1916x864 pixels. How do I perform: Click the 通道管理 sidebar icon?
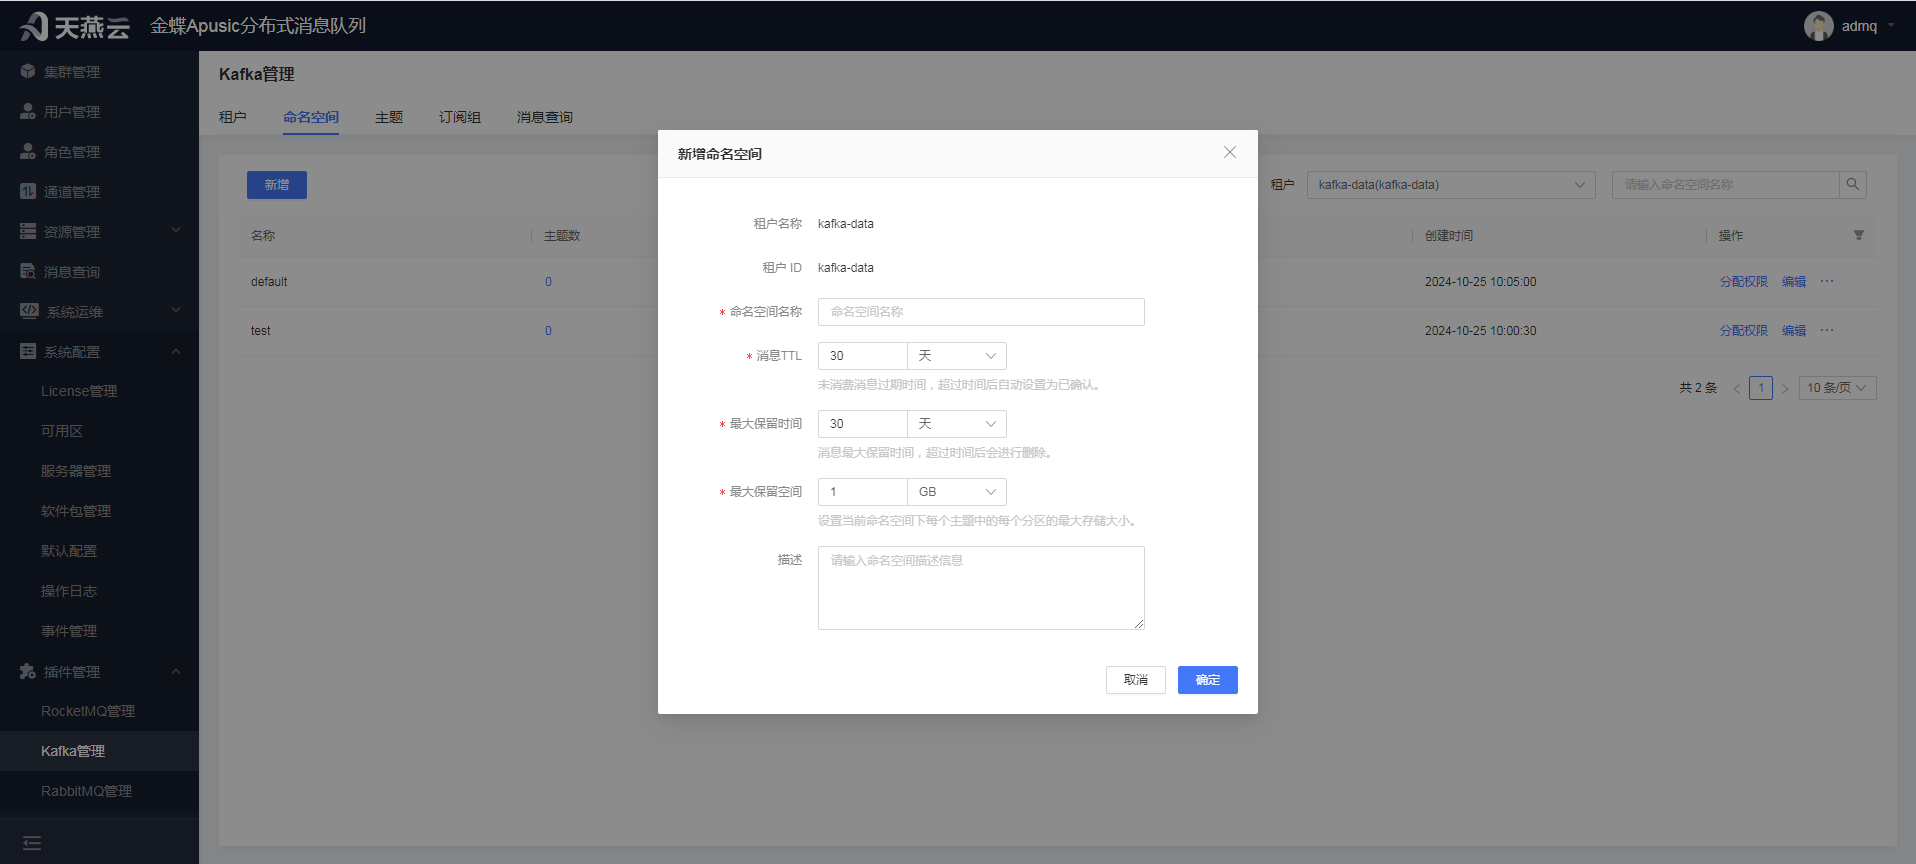28,192
